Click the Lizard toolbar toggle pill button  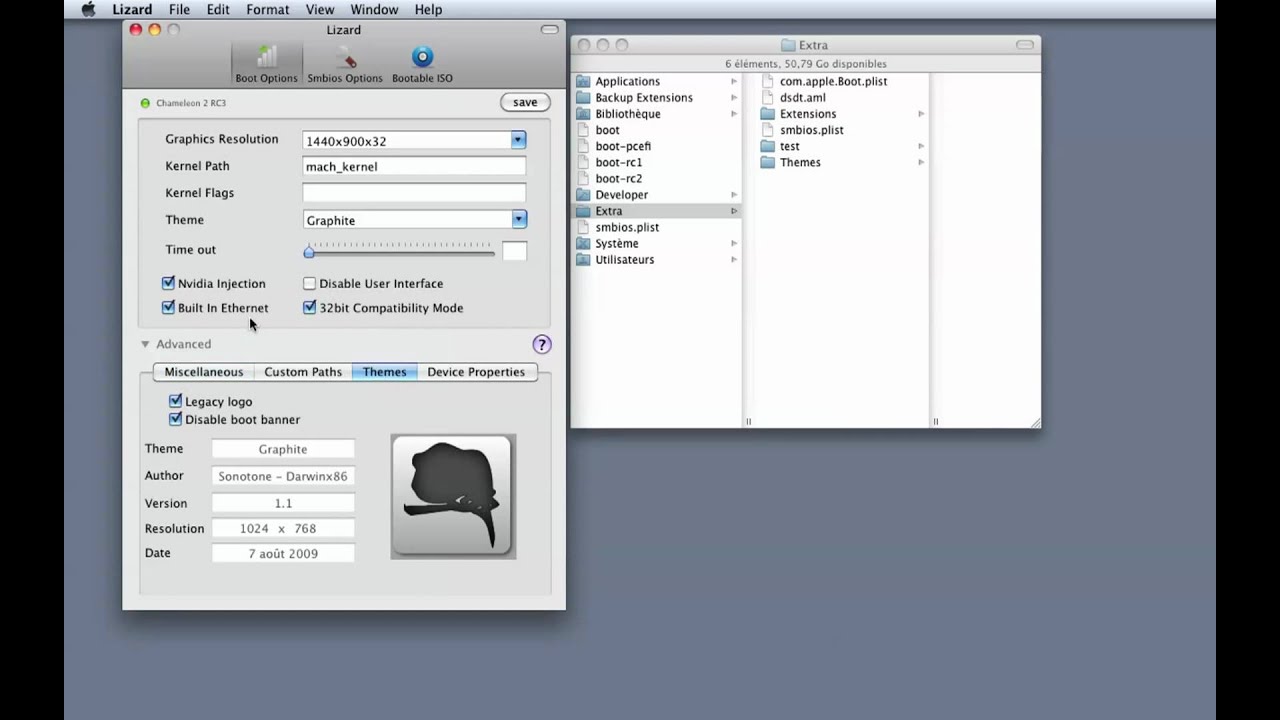pos(549,30)
